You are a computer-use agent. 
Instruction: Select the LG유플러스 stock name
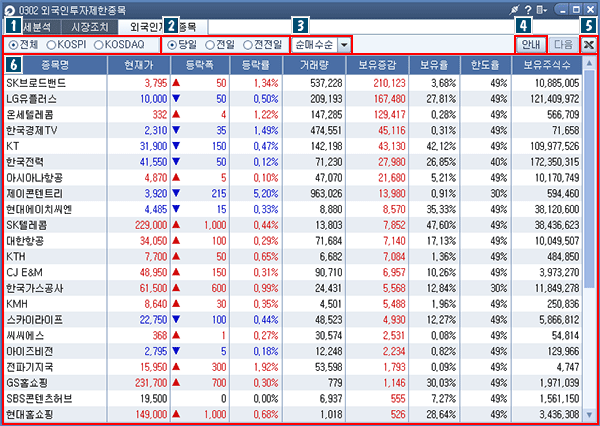[x=32, y=99]
